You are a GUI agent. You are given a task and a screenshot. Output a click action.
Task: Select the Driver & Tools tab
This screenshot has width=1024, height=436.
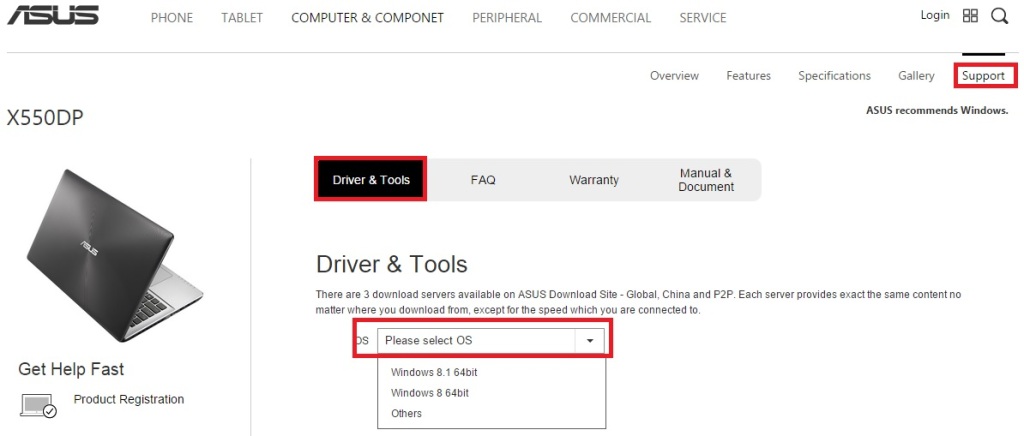coord(371,179)
